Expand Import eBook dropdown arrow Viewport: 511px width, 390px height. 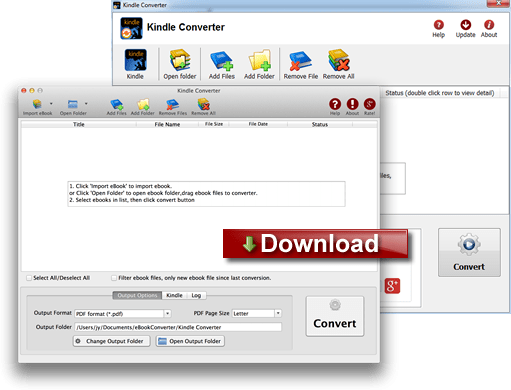click(51, 104)
